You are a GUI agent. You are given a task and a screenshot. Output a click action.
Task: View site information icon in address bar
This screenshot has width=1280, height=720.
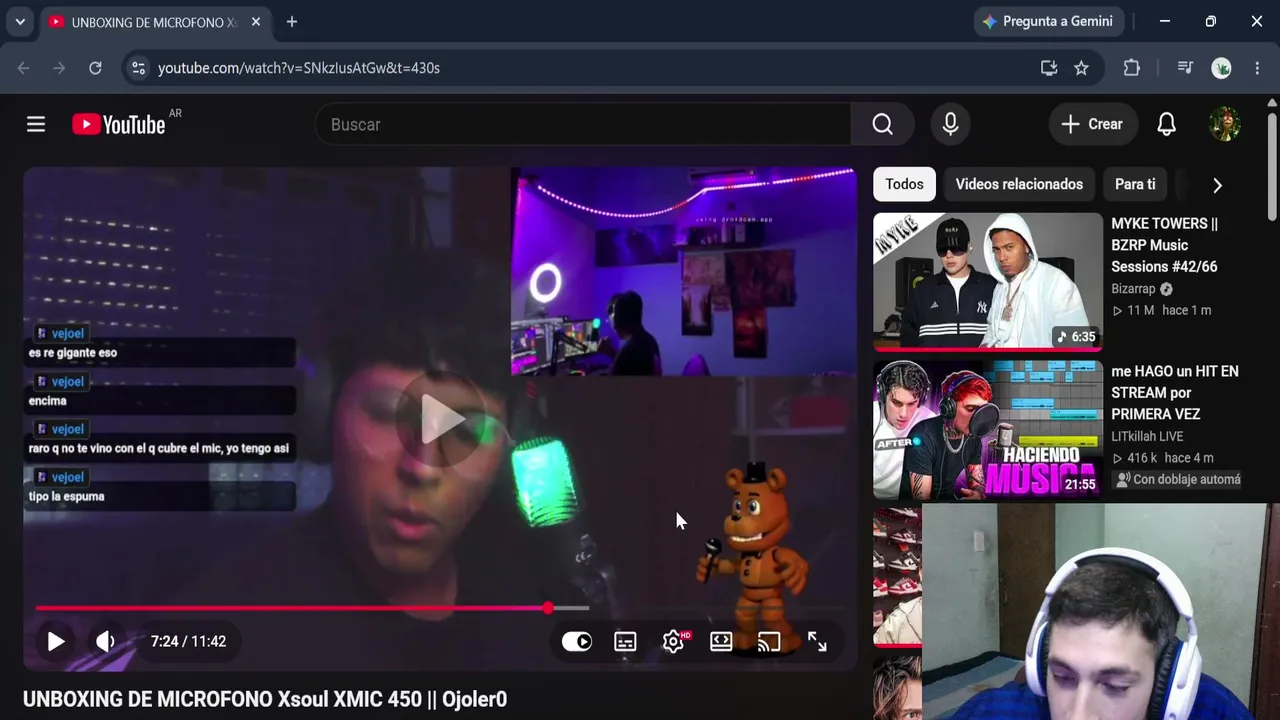click(139, 68)
